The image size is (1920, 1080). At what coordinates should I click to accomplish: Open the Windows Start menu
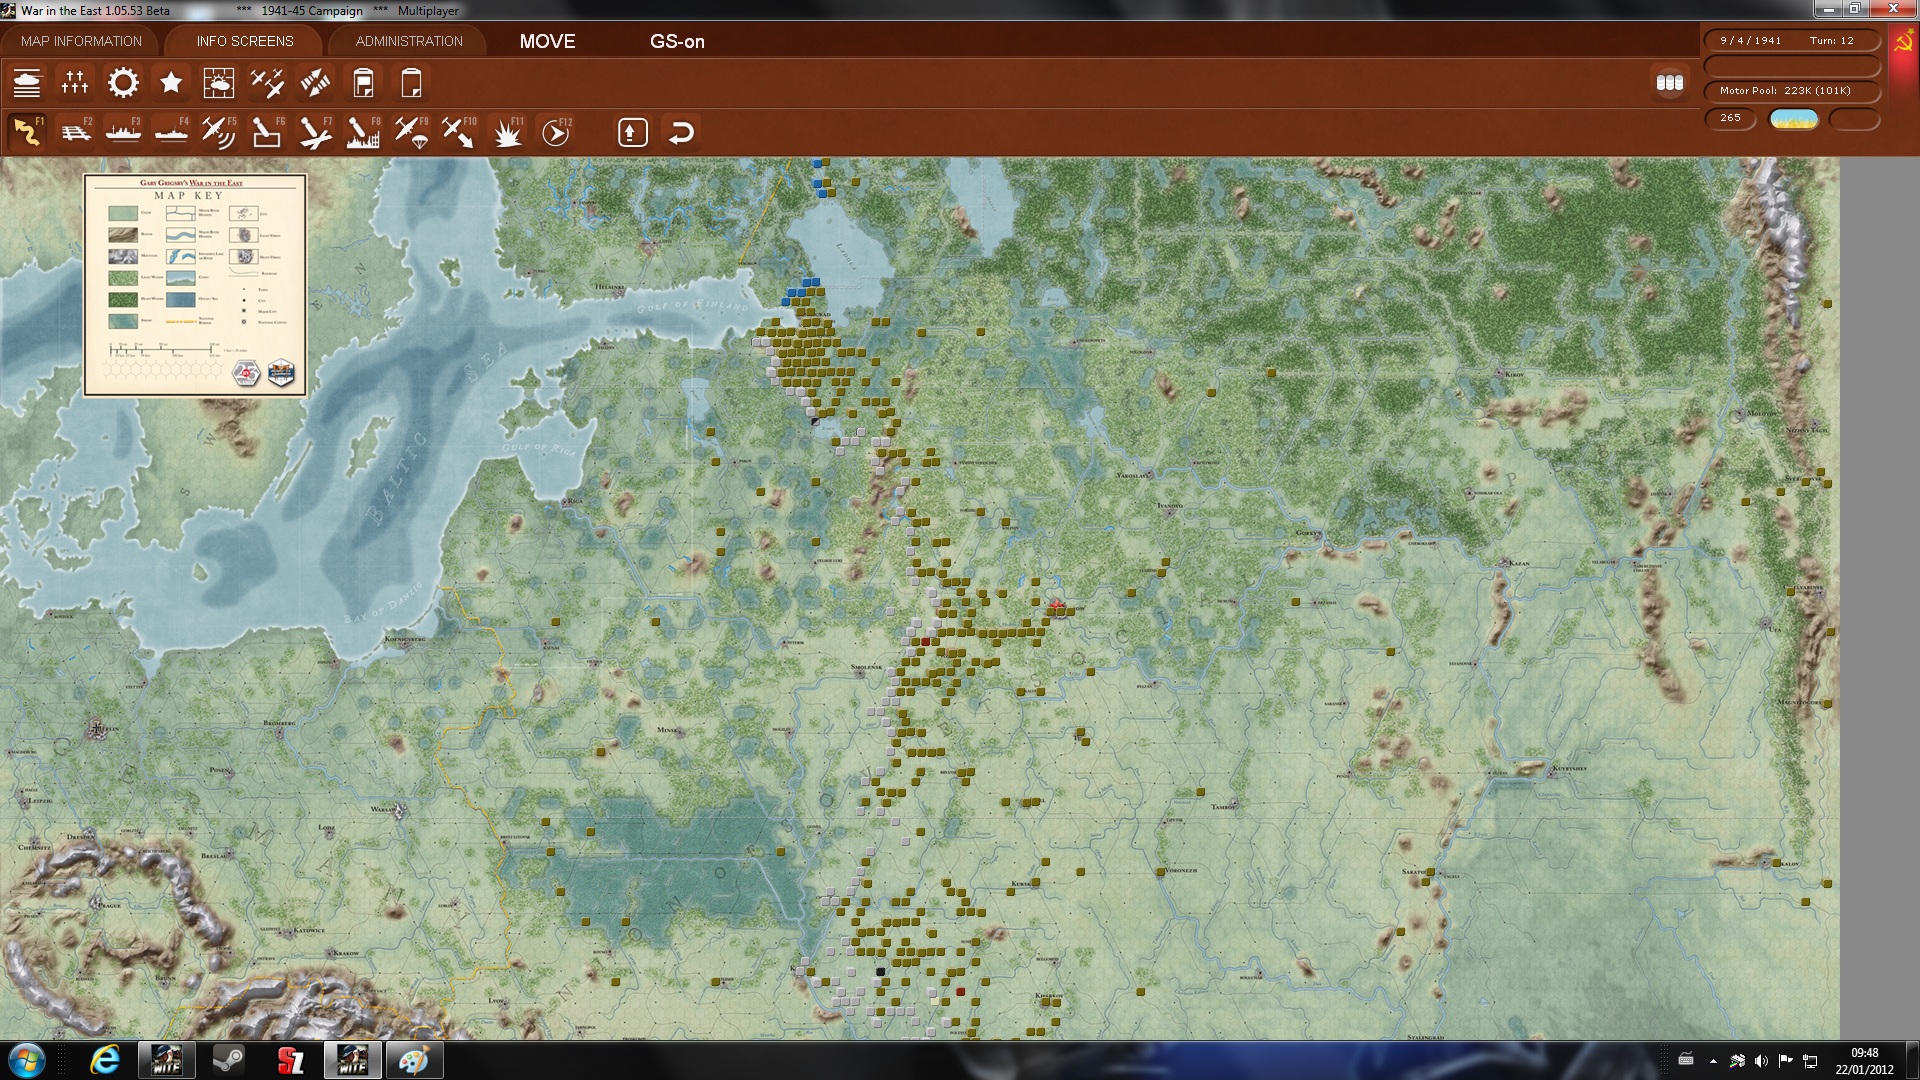(27, 1060)
